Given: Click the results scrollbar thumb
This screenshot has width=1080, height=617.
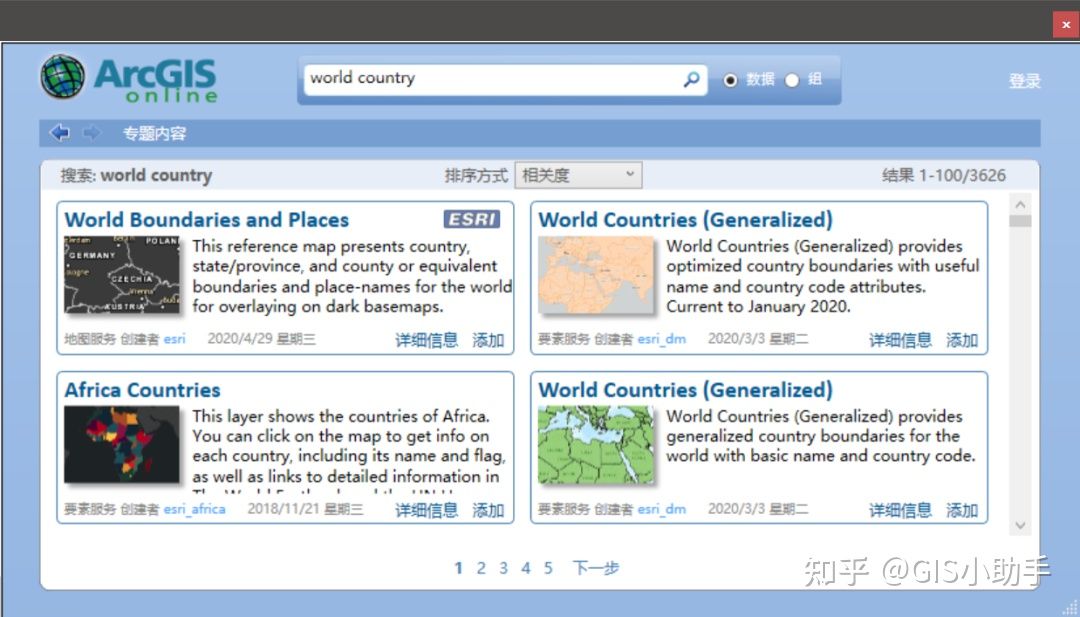Looking at the screenshot, I should [x=1020, y=221].
